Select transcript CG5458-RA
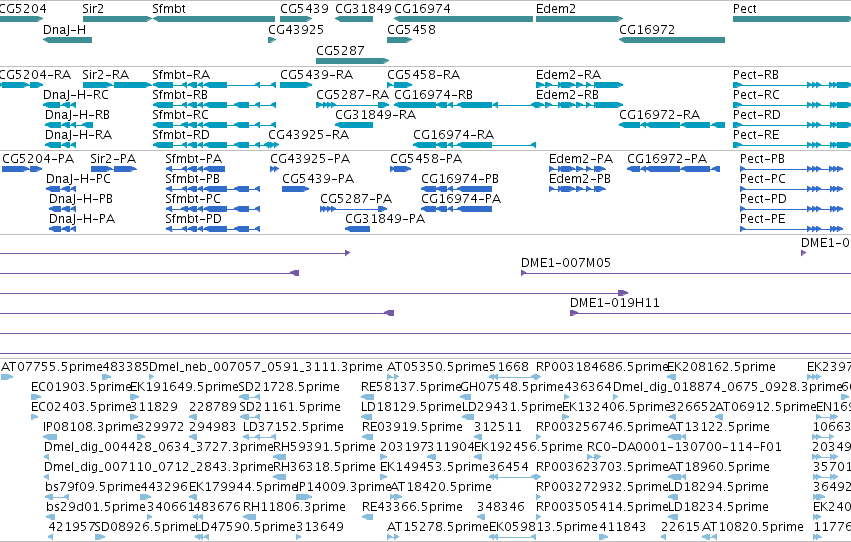The height and width of the screenshot is (542, 851). (x=423, y=75)
